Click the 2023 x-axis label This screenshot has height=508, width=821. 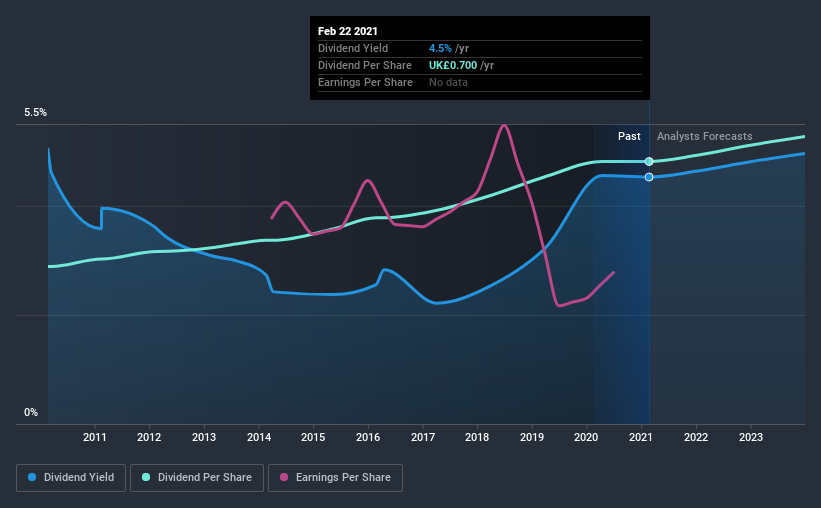pyautogui.click(x=751, y=437)
